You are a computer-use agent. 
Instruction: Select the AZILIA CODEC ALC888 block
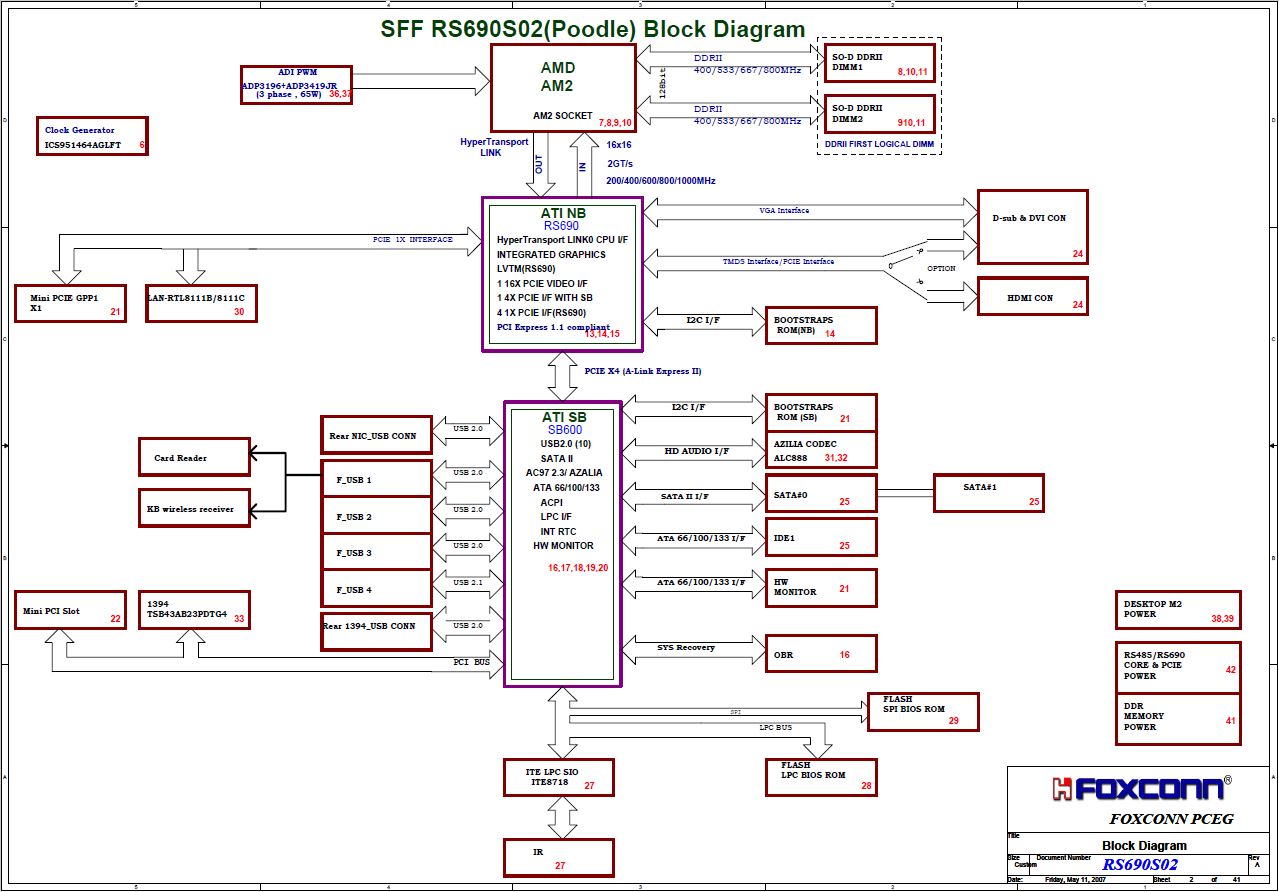click(821, 450)
